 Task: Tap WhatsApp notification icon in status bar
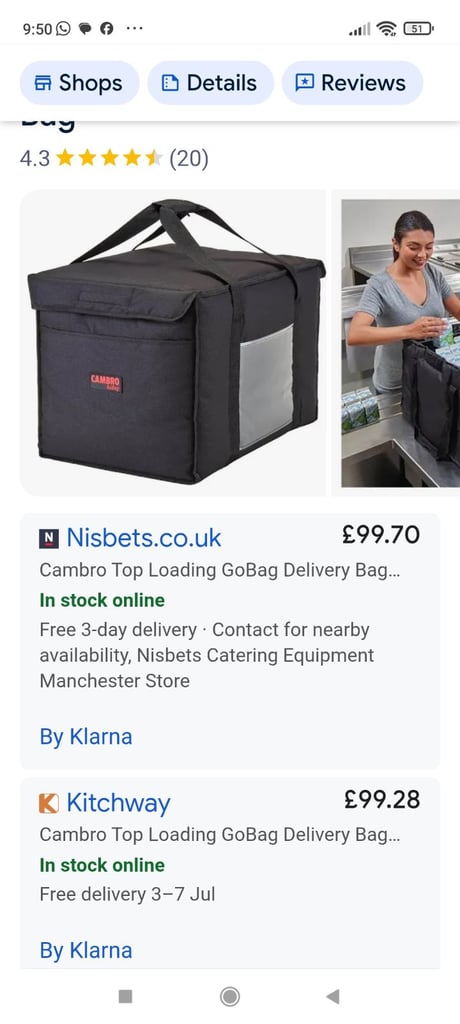pos(63,28)
